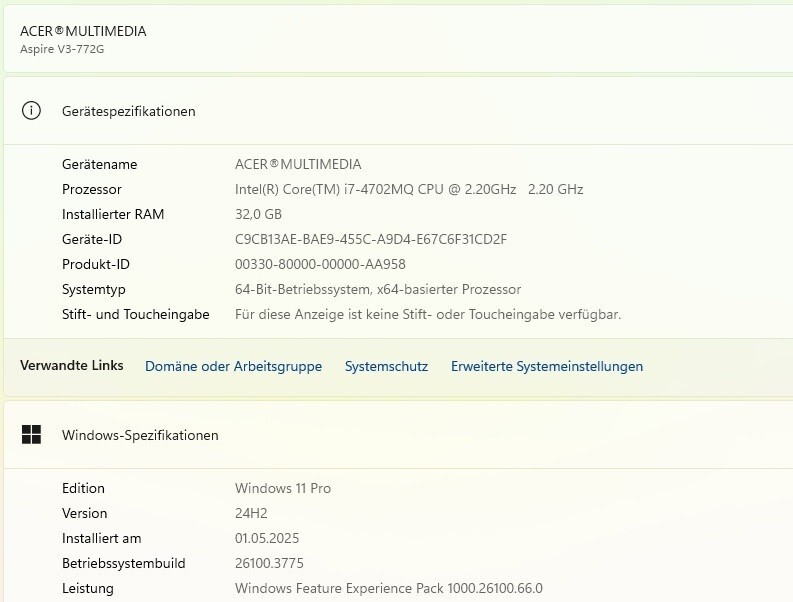
Task: Click the Installierter RAM value 32,0 GB
Action: [x=258, y=214]
